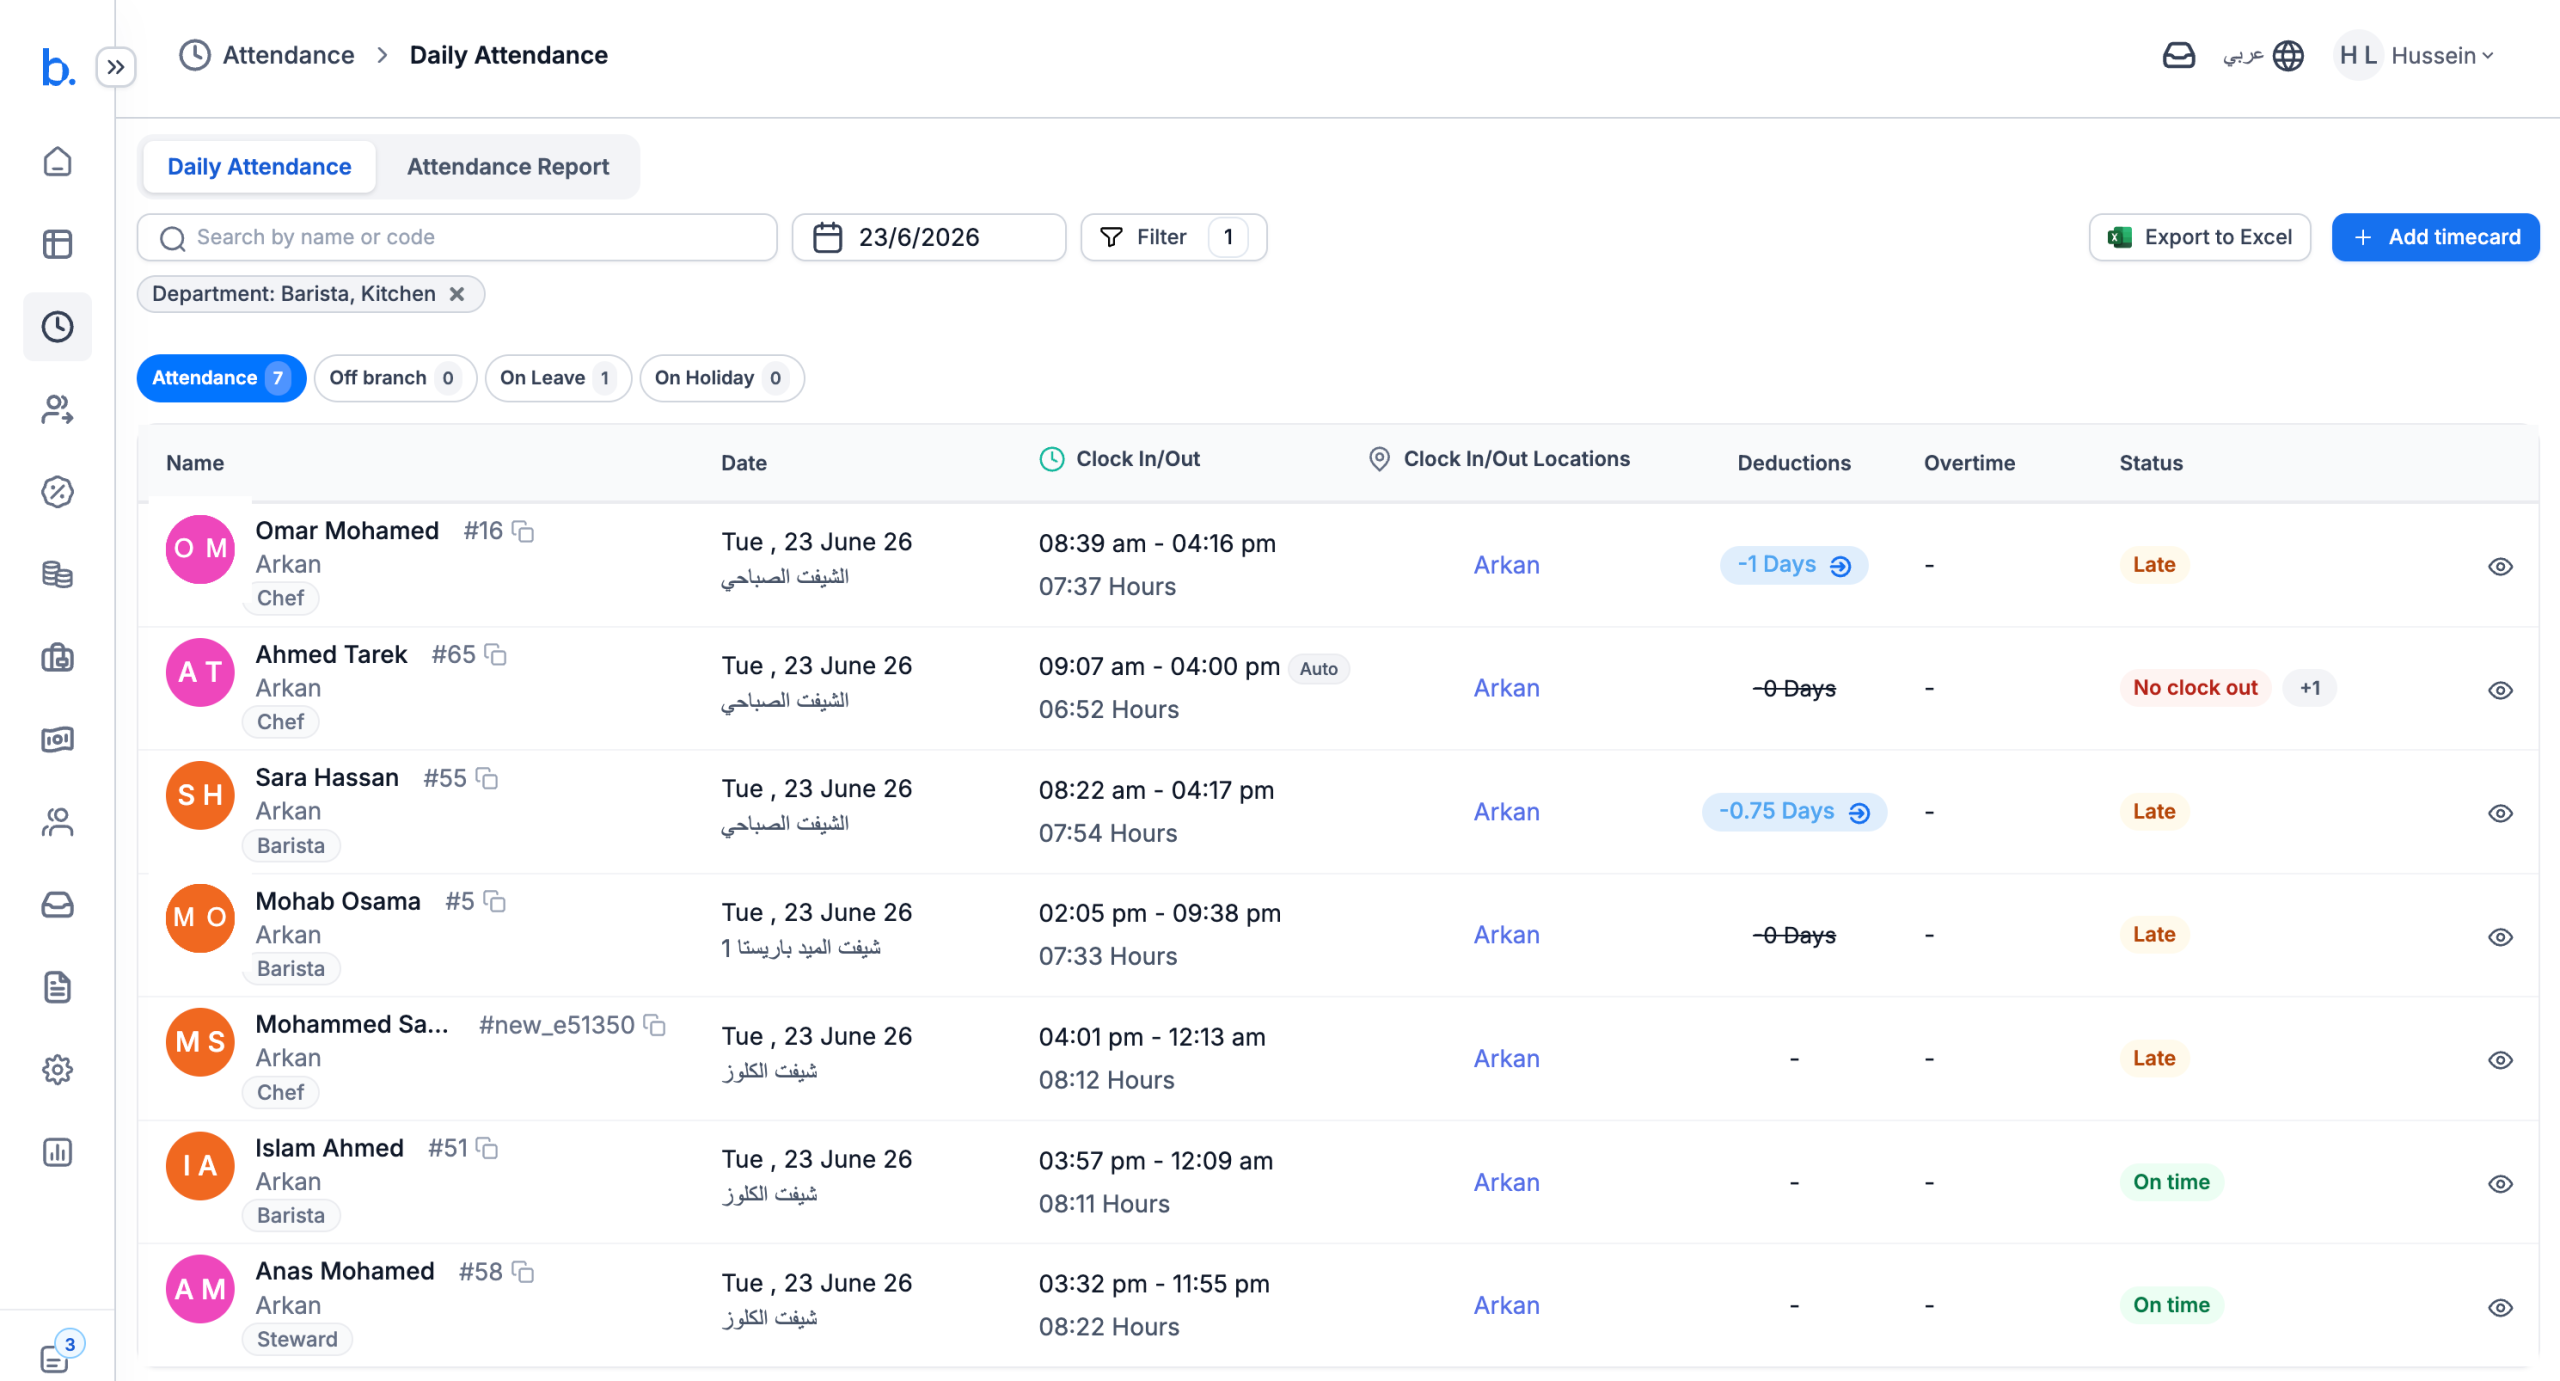Open the coins stack icon in sidebar

[x=57, y=574]
